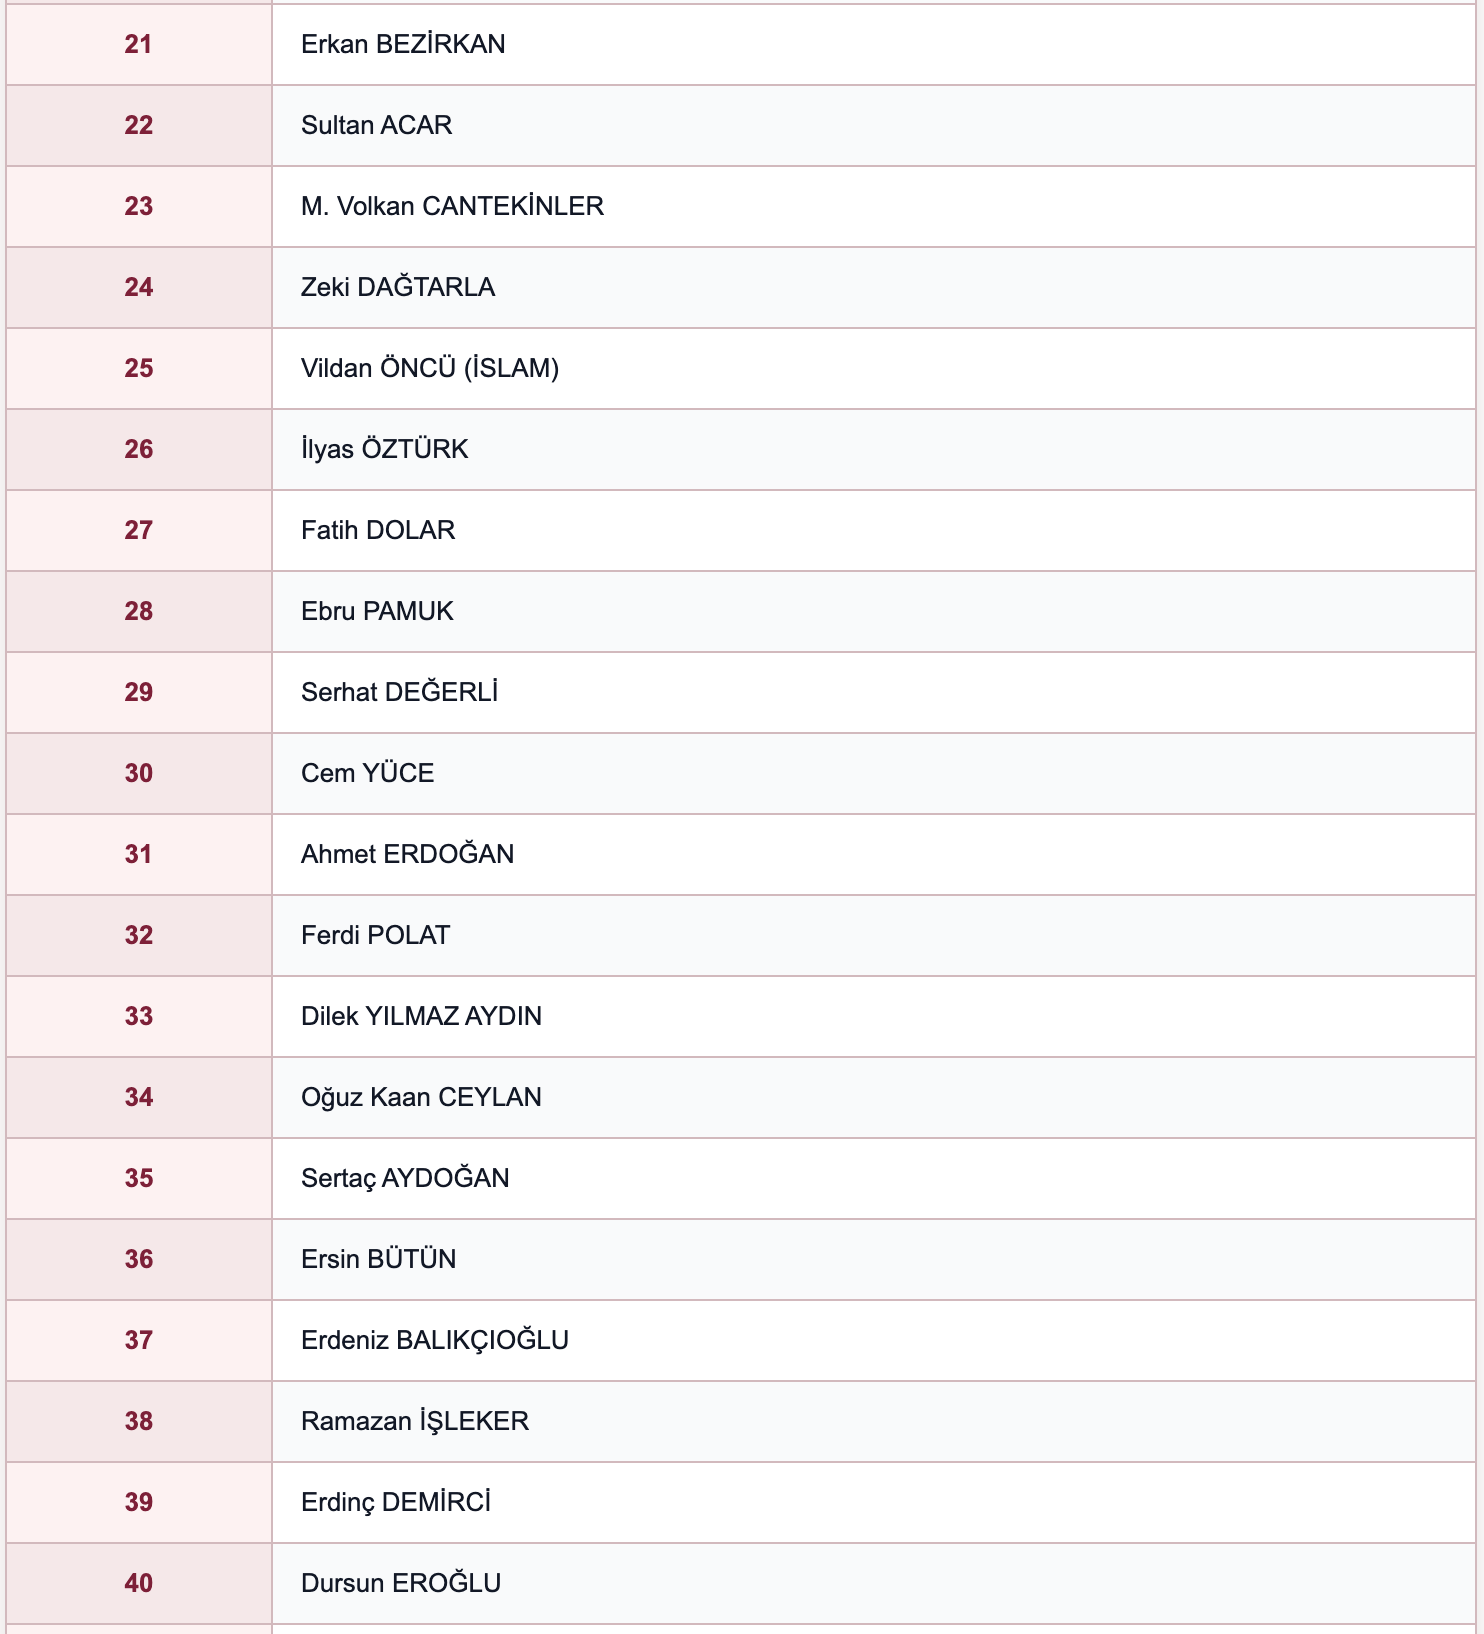
Task: Click M. Volkan CANTEKİNLER entry
Action: (452, 206)
